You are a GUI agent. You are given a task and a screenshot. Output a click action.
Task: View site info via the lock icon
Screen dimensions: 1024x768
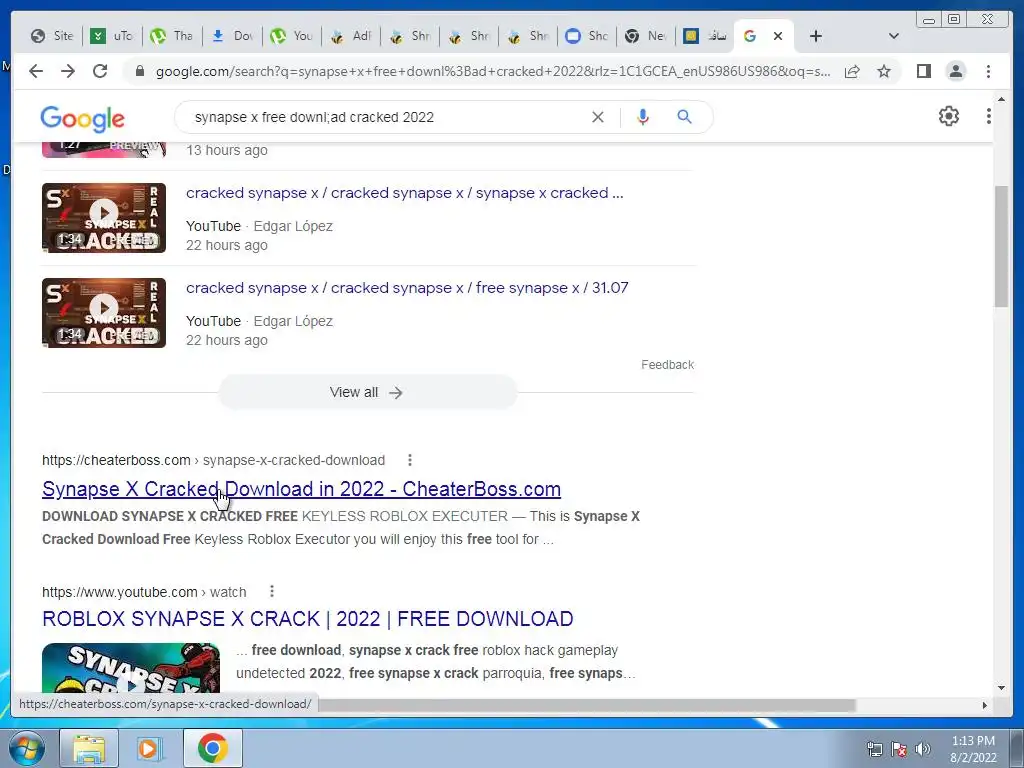point(139,71)
